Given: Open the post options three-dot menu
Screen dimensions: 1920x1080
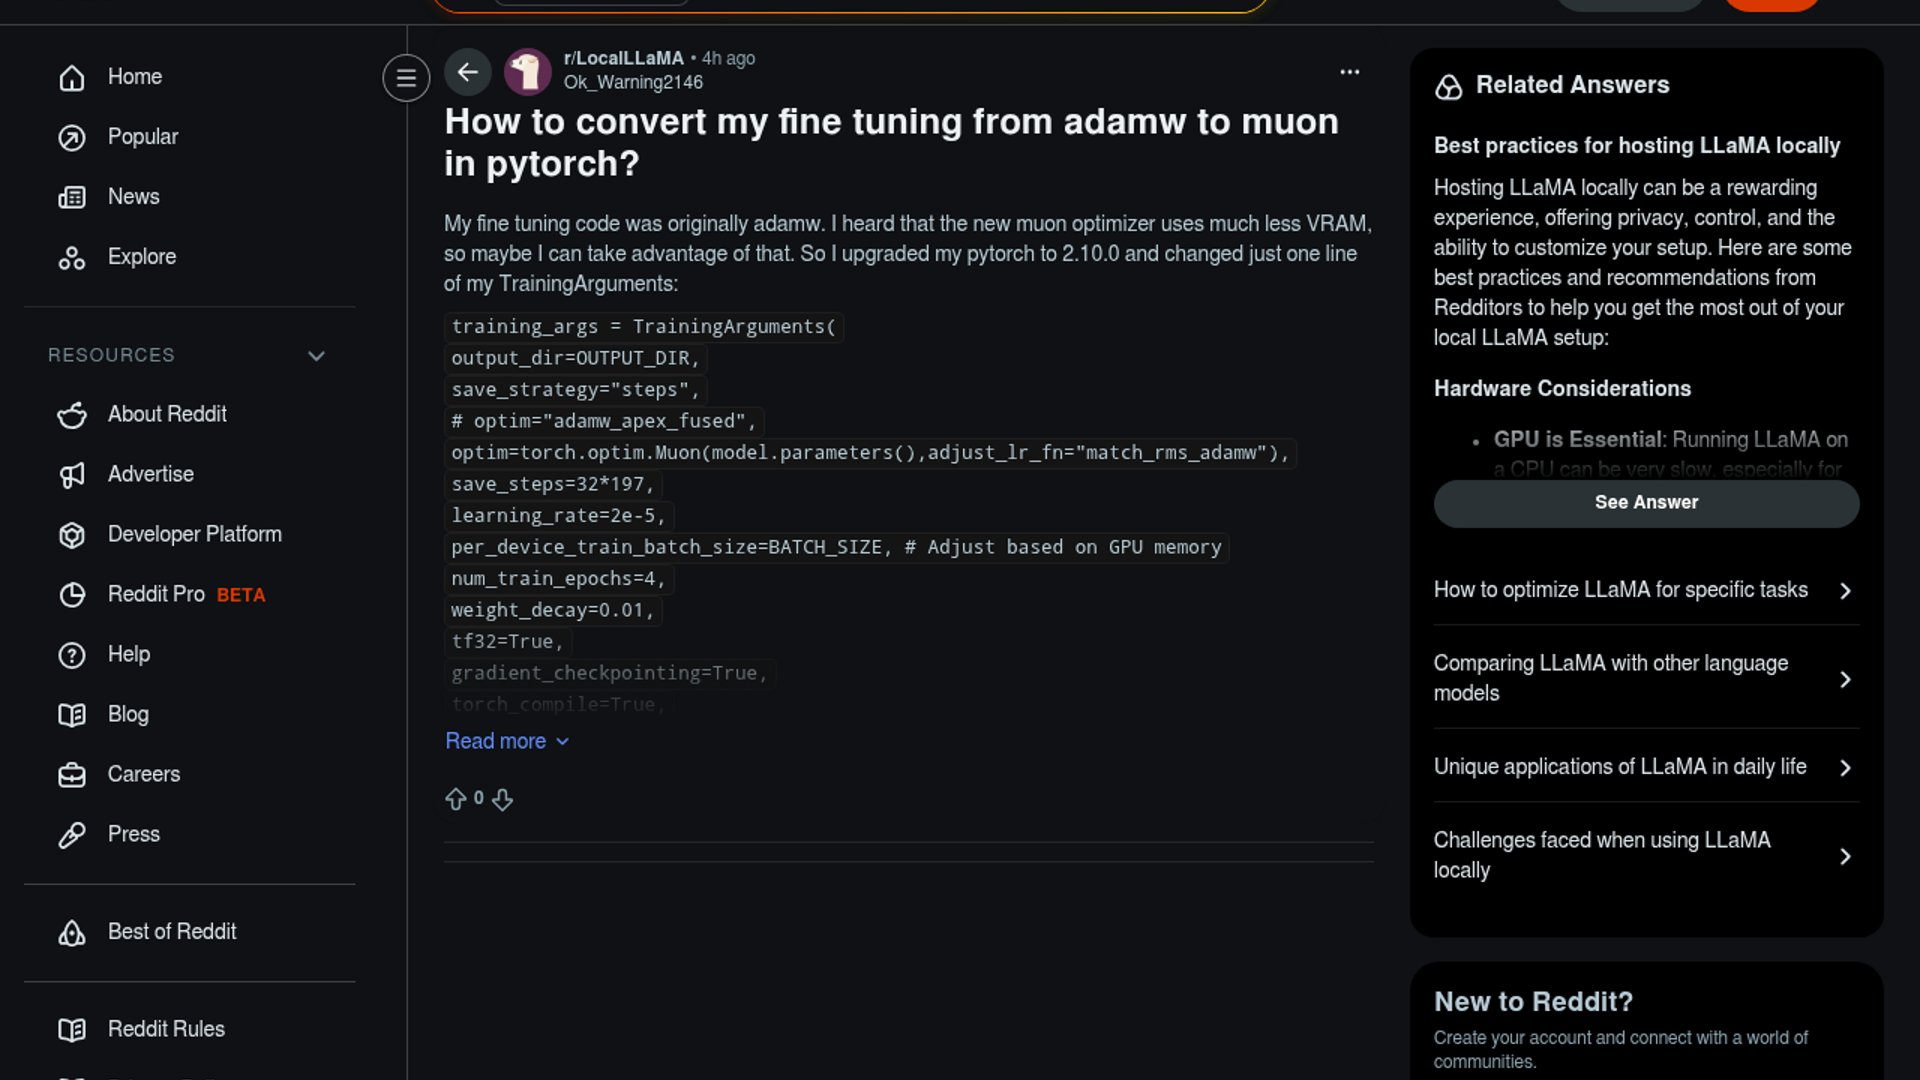Looking at the screenshot, I should click(x=1349, y=72).
